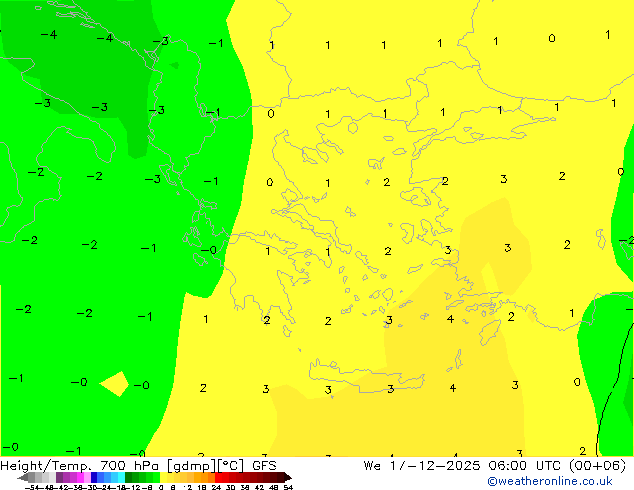This screenshot has width=634, height=490.
Task: Click the 'We 17-12-2025 06:00 UTC' timestamp
Action: click(464, 466)
